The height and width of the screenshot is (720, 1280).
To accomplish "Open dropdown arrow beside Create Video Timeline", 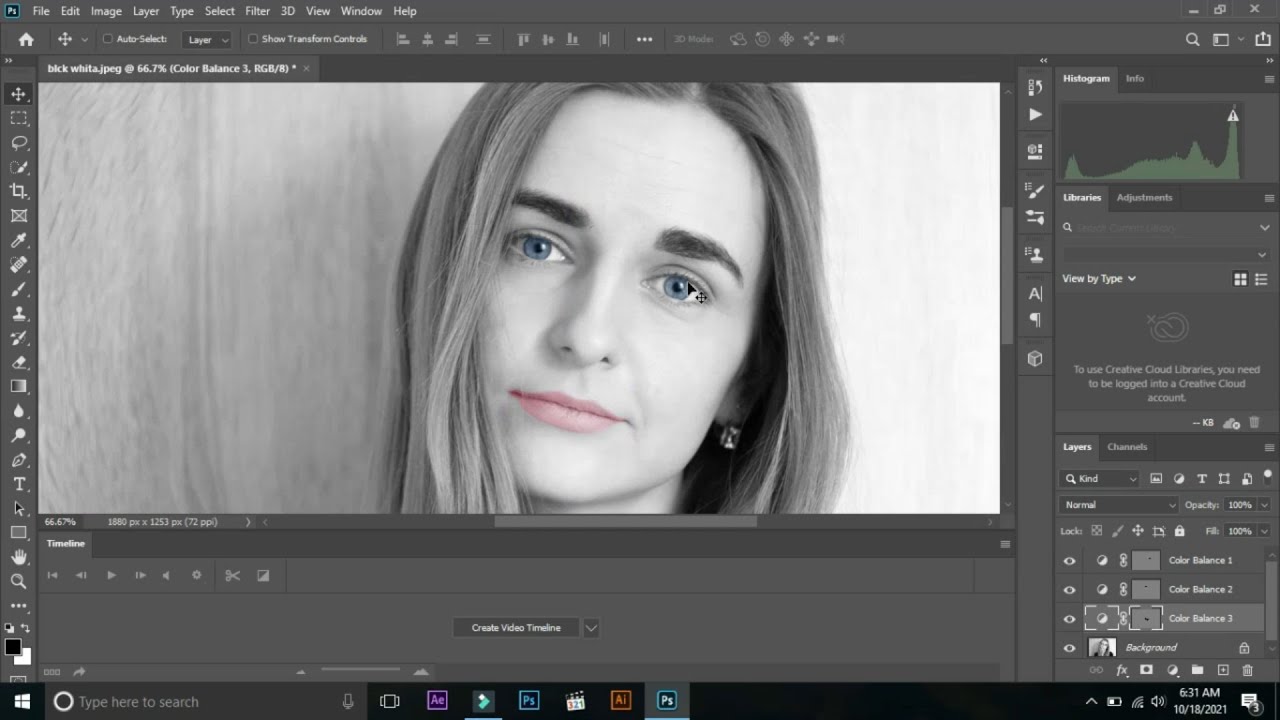I will click(x=591, y=628).
